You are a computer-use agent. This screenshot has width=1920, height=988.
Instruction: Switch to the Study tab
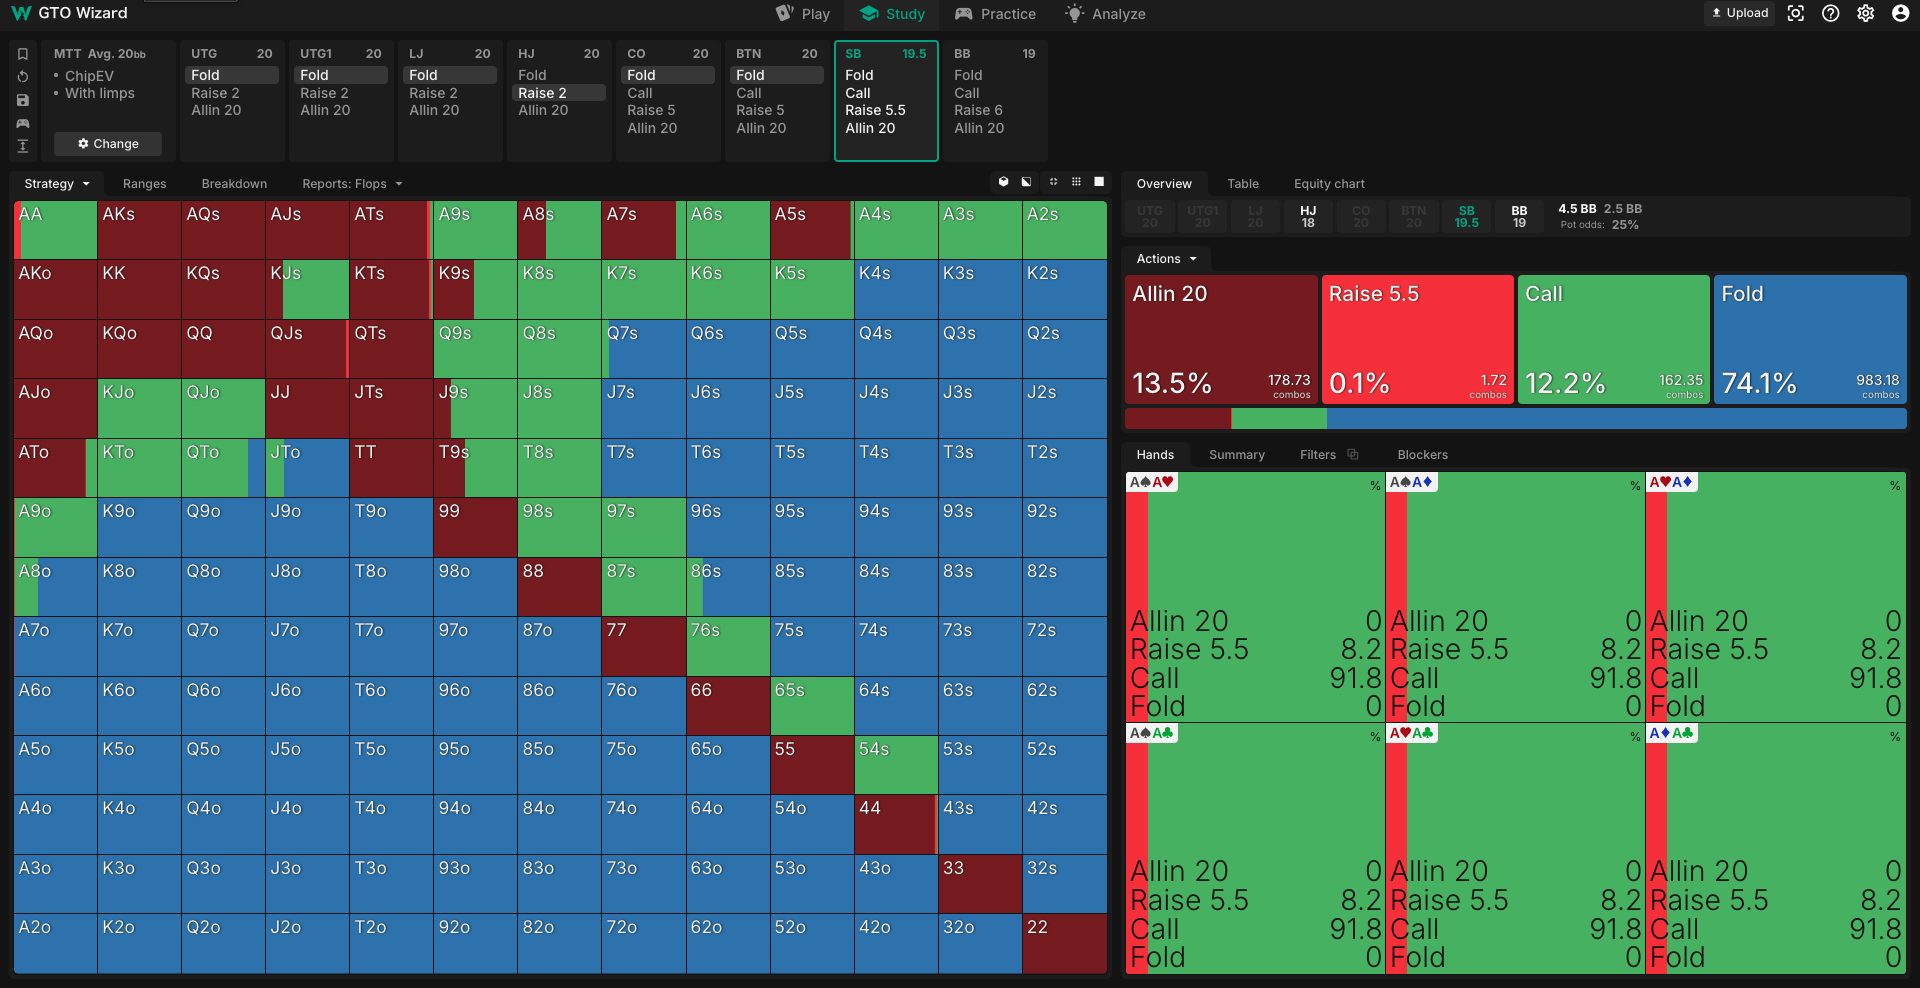[892, 14]
